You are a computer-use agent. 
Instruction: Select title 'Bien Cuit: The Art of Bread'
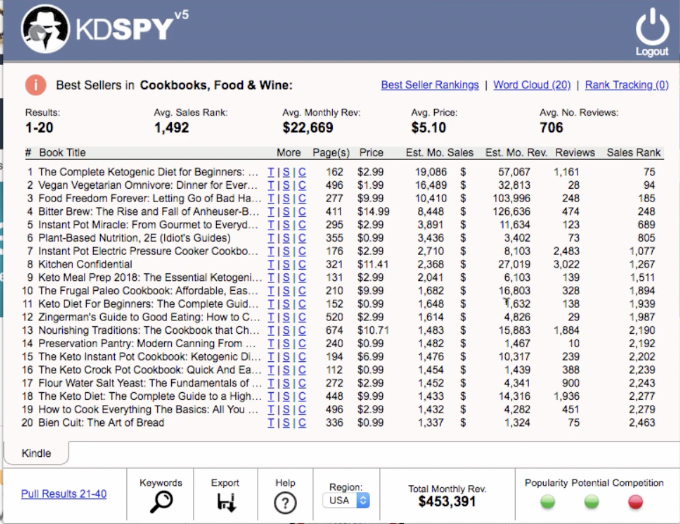[101, 423]
